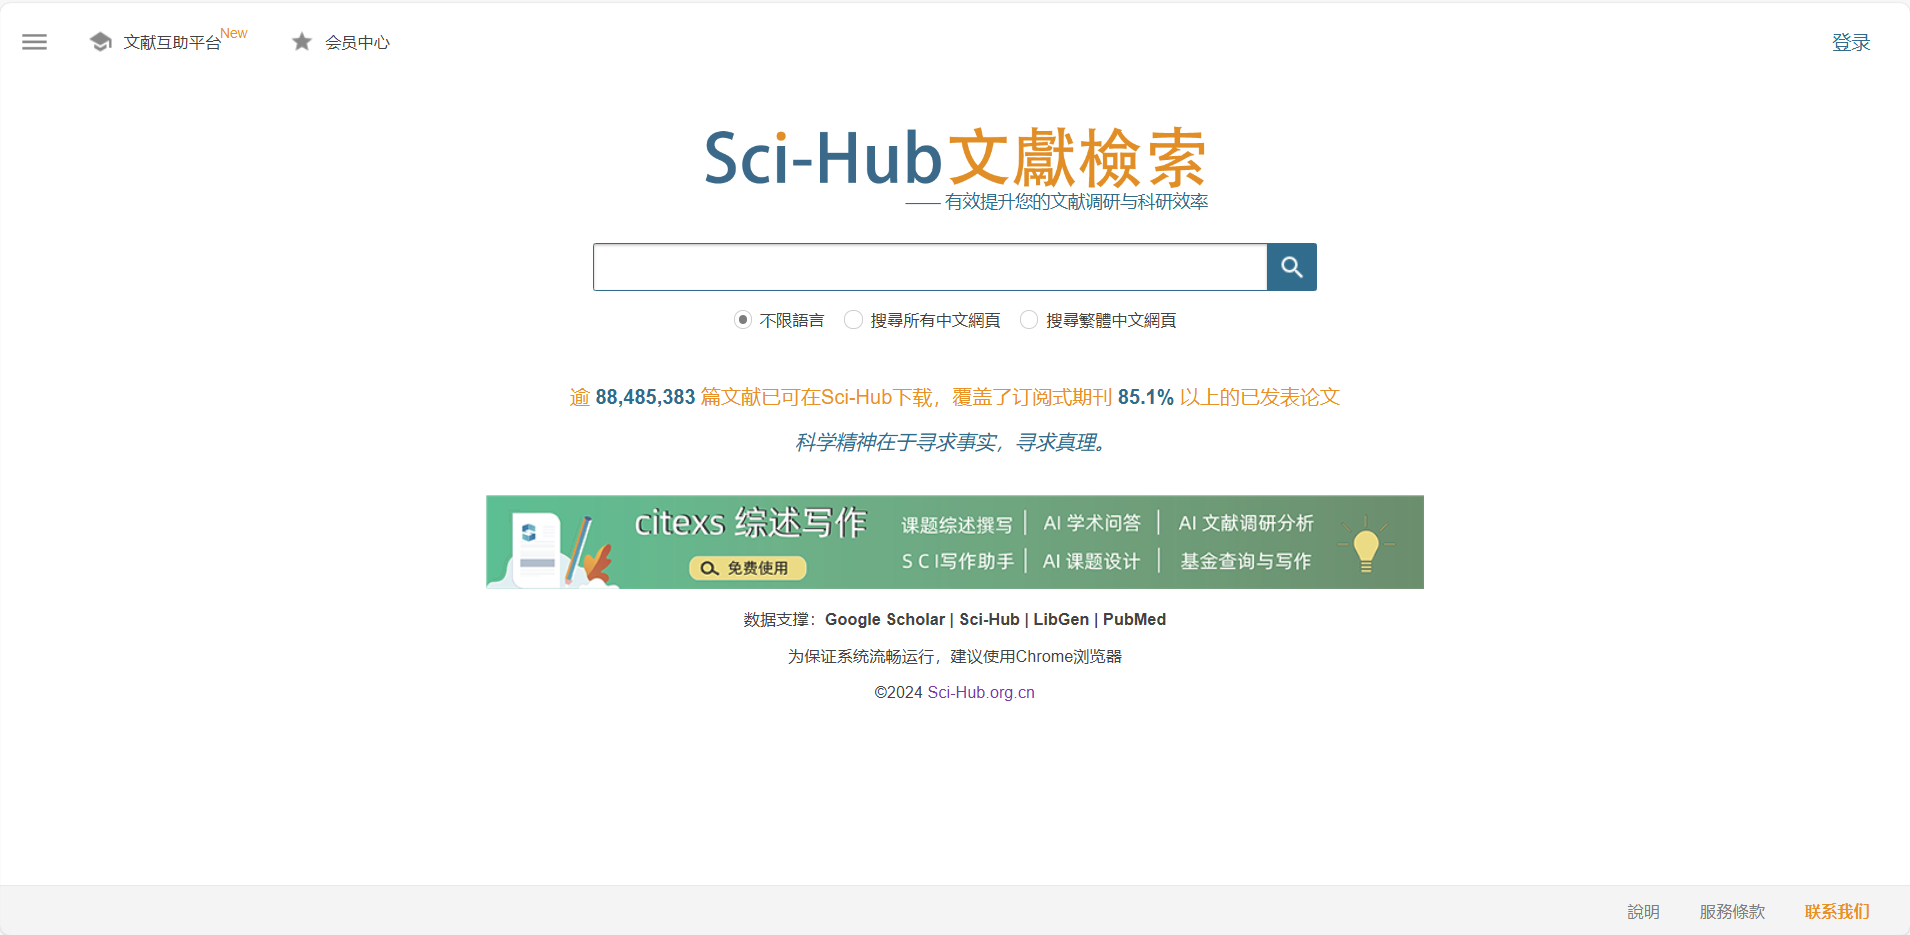Select the 不限語言 radio button
The image size is (1910, 935).
[x=743, y=320]
